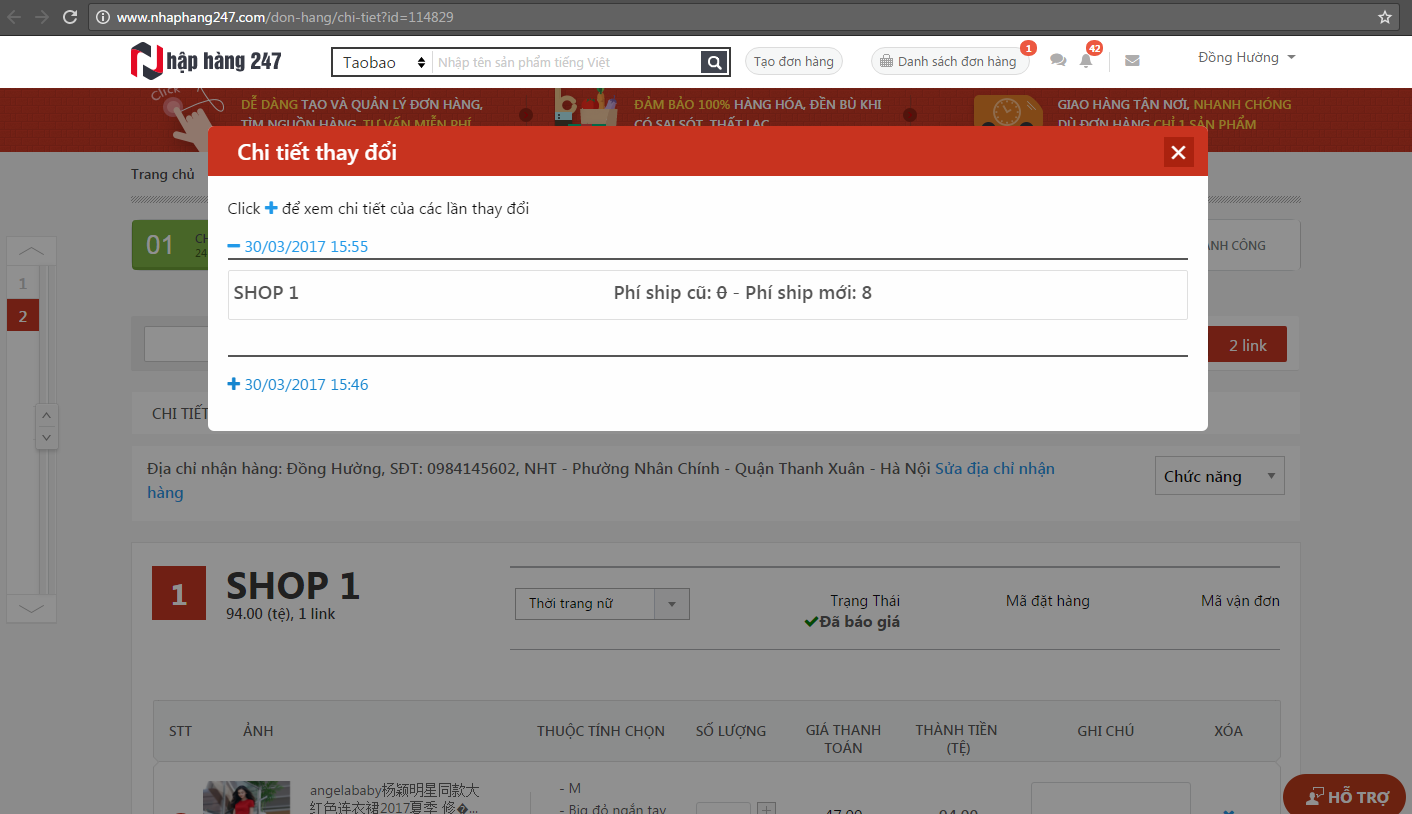Close the Chi tiết thay đổi dialog

pos(1178,152)
